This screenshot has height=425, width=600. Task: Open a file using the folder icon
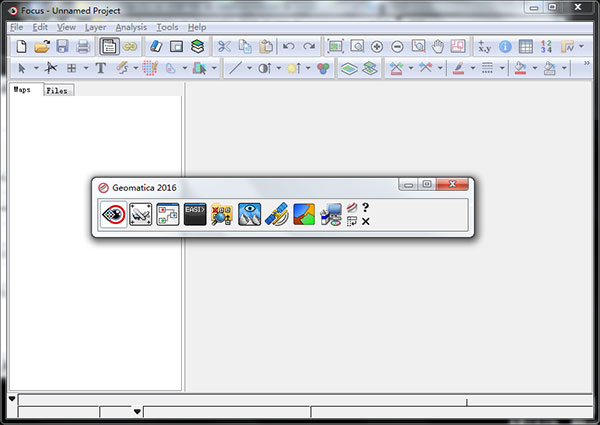point(42,47)
